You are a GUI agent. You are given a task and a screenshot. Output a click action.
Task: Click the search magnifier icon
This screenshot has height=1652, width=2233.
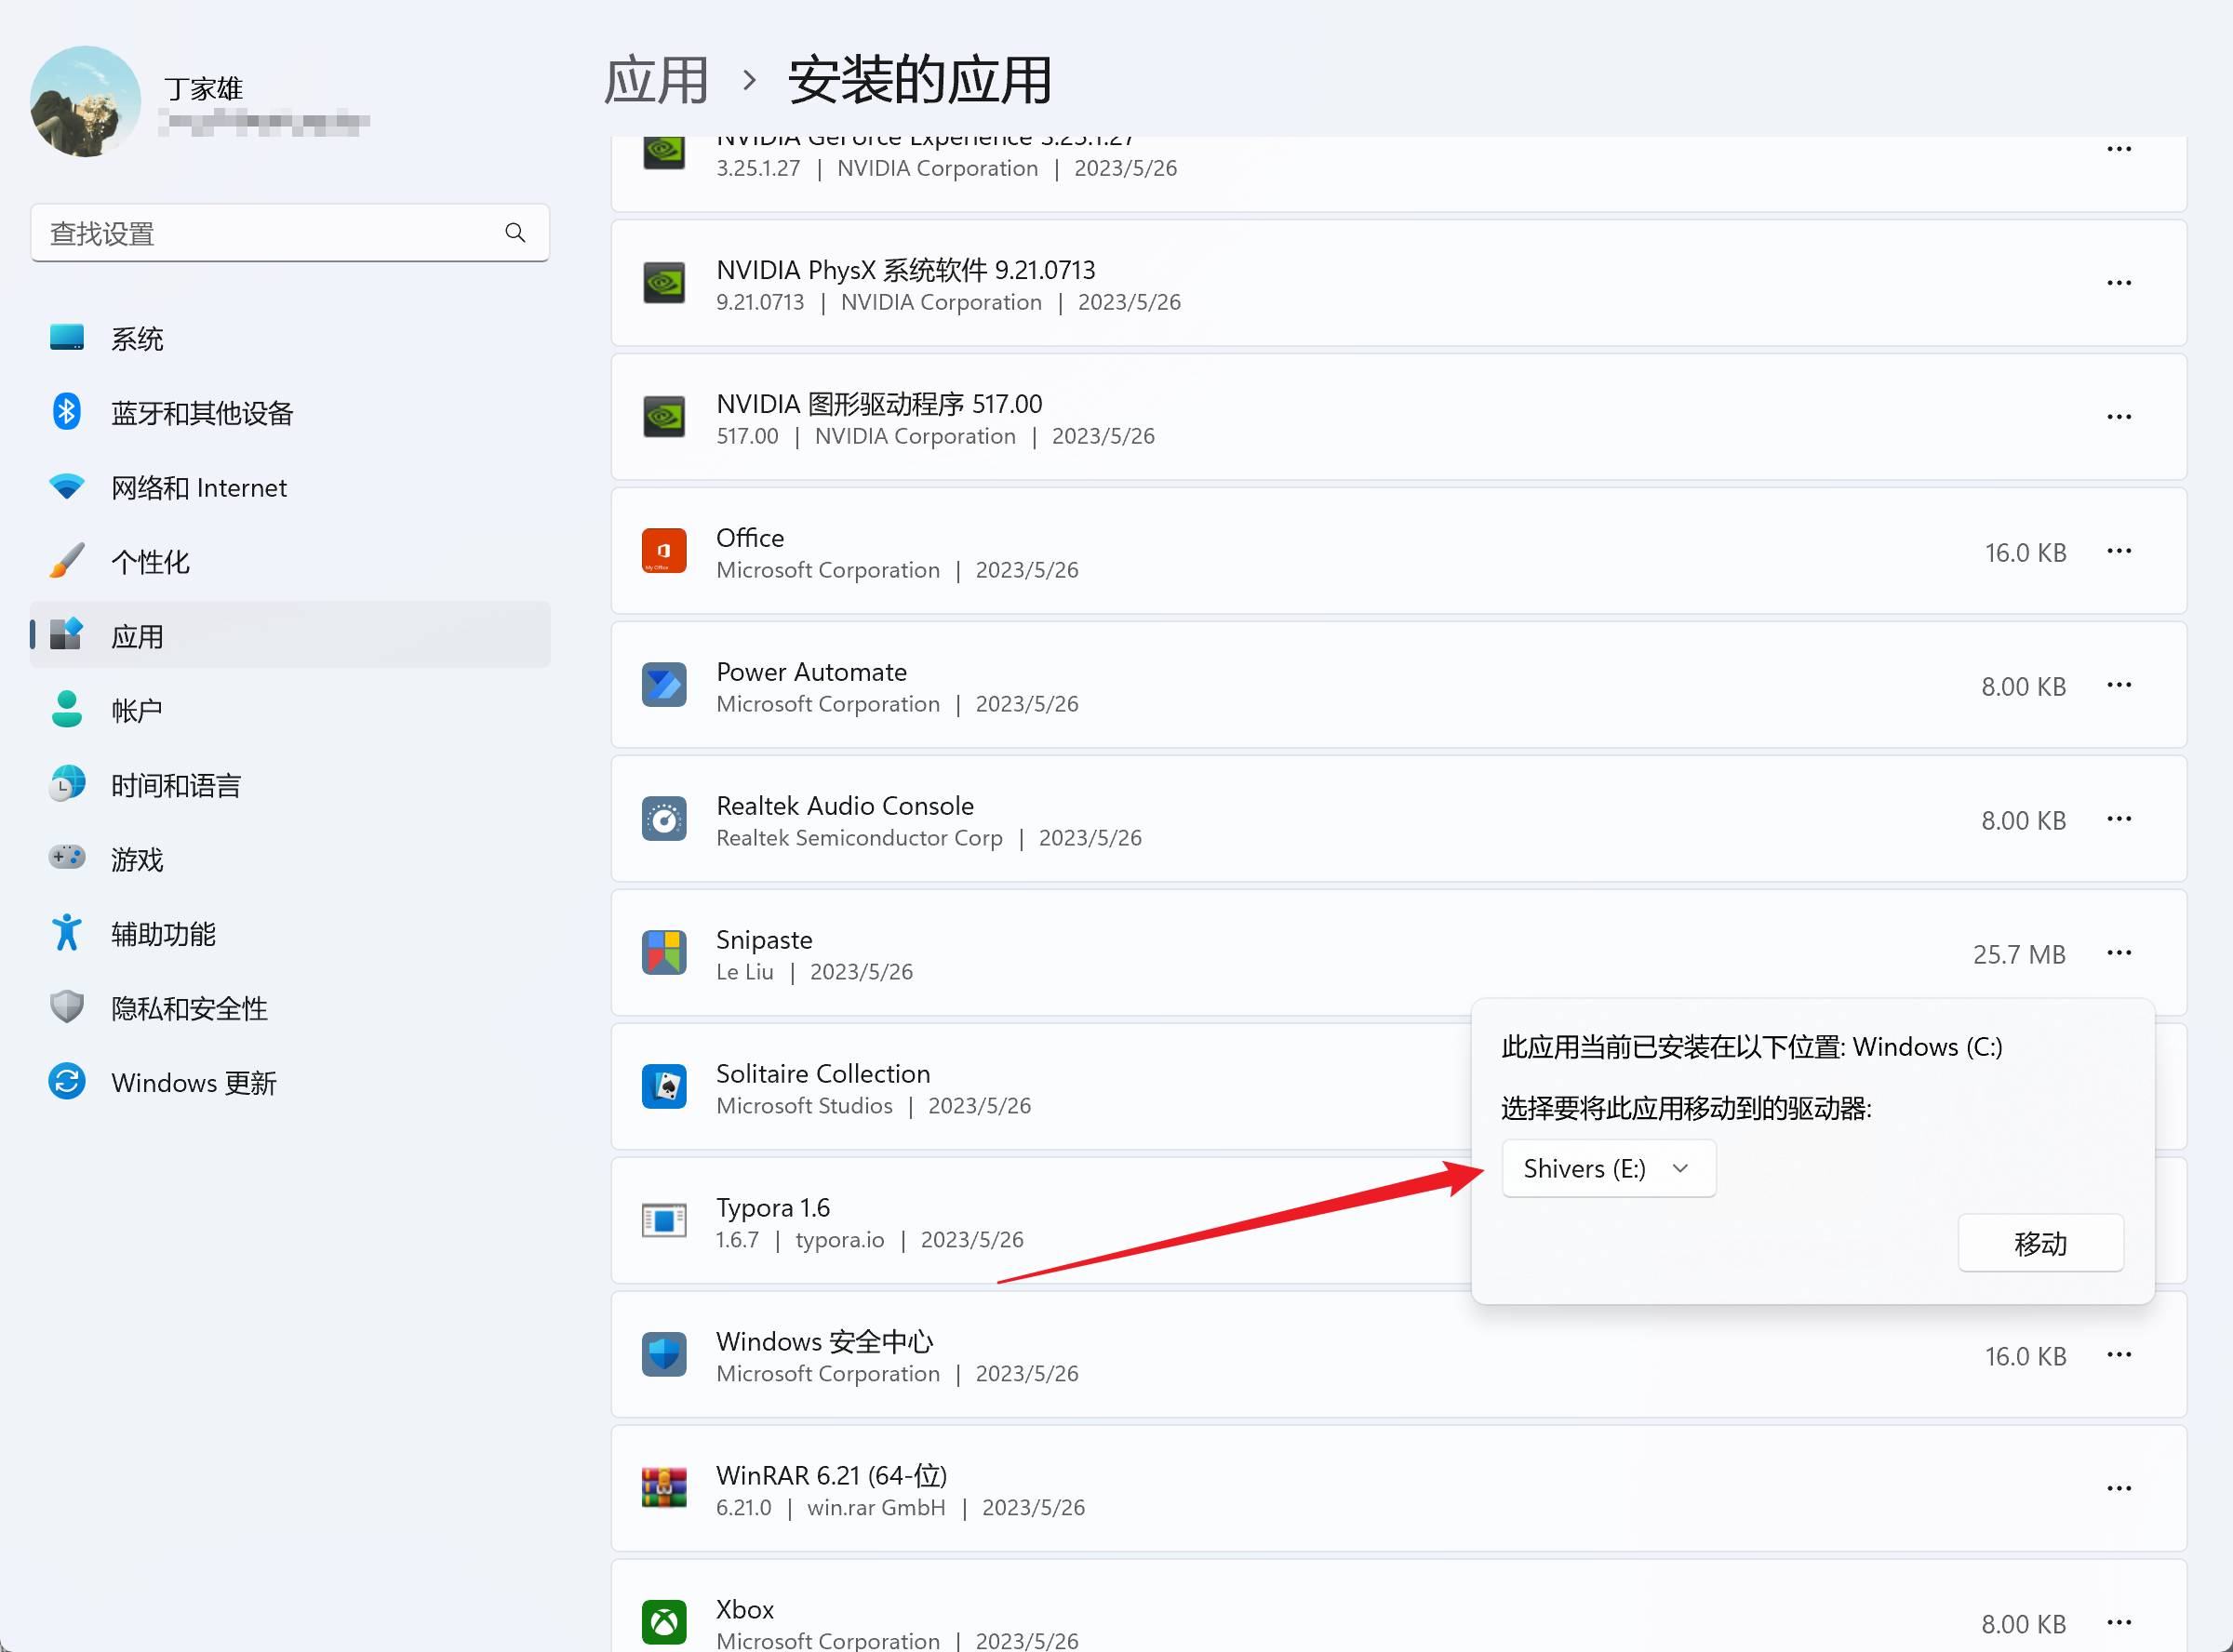click(x=515, y=233)
